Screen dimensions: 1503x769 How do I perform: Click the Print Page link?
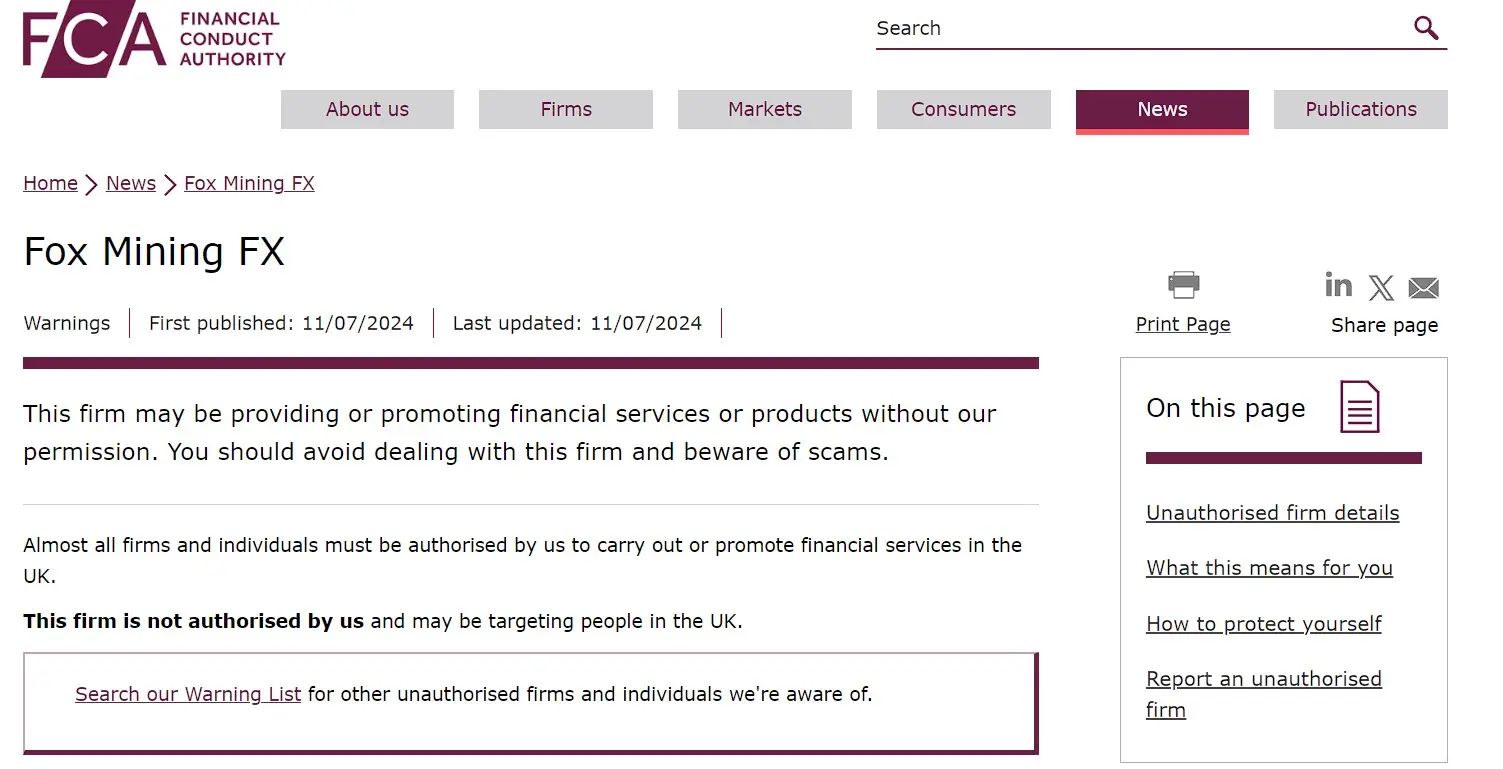(1183, 324)
